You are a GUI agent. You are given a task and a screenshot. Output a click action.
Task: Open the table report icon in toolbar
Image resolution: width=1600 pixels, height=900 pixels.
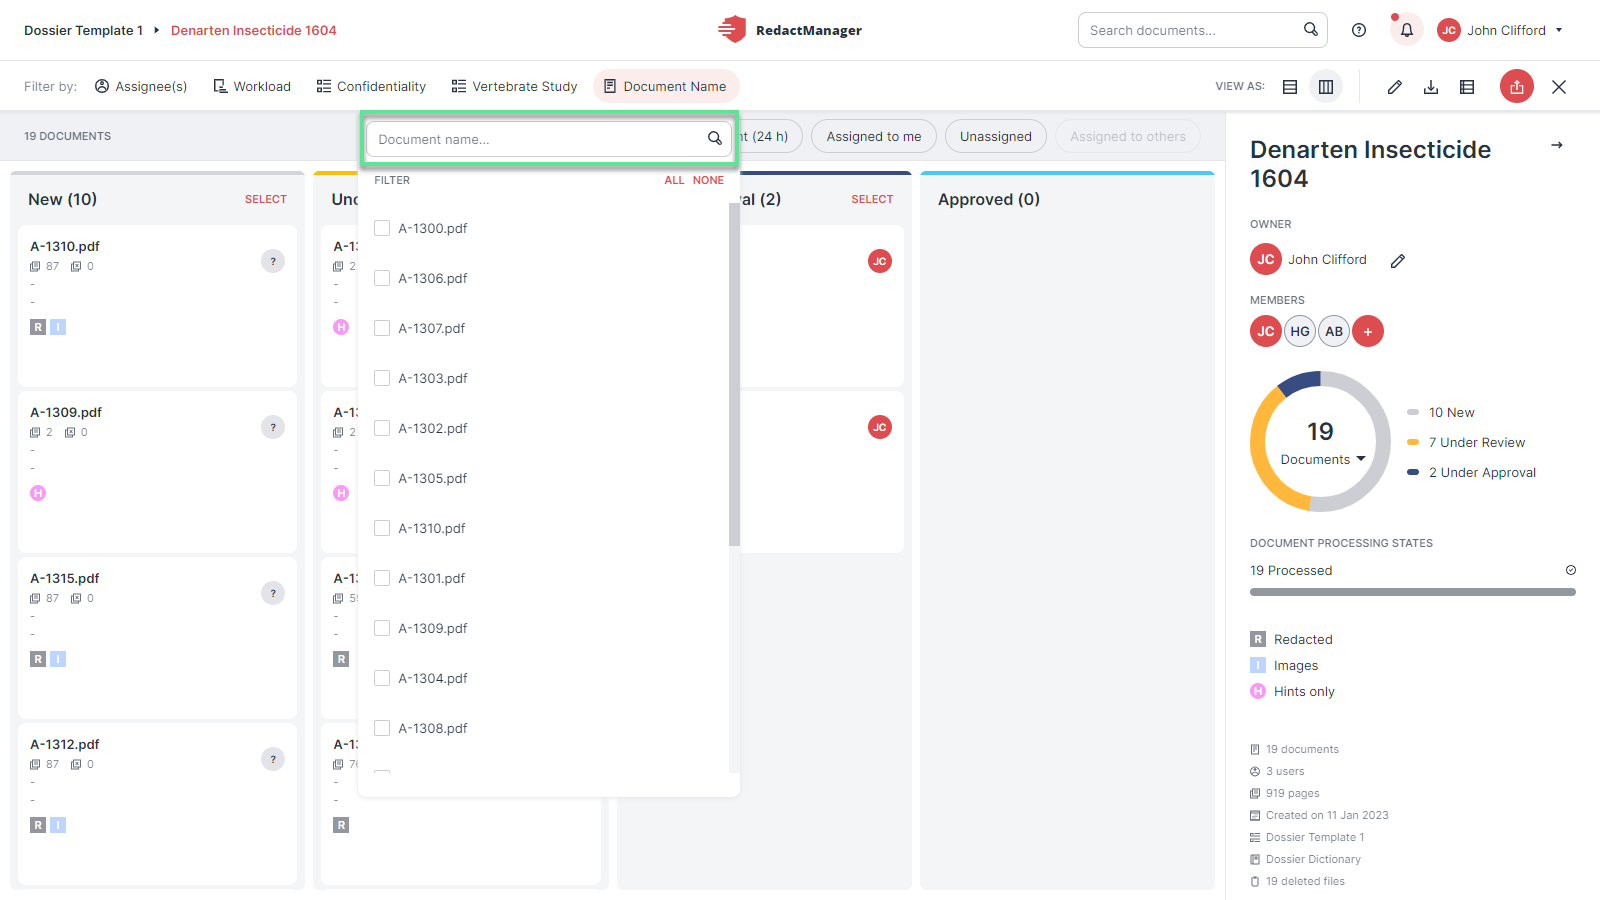pyautogui.click(x=1467, y=87)
